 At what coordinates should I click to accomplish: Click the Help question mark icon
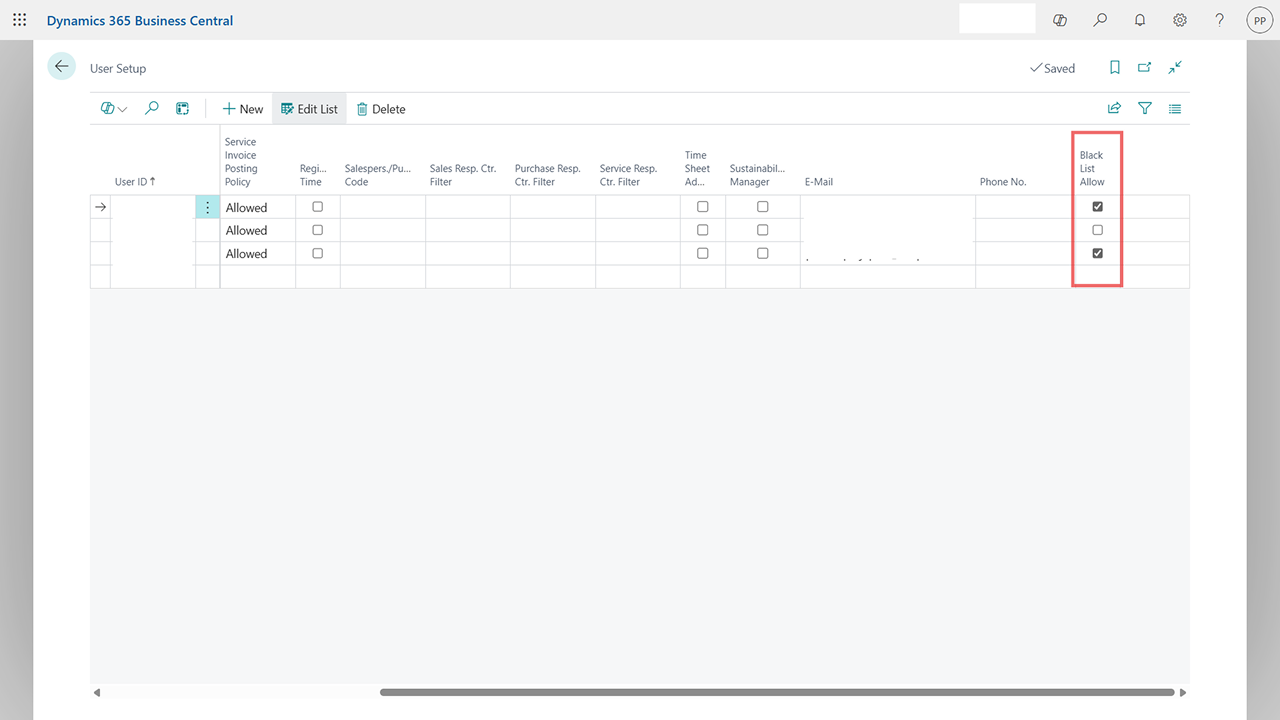point(1219,20)
